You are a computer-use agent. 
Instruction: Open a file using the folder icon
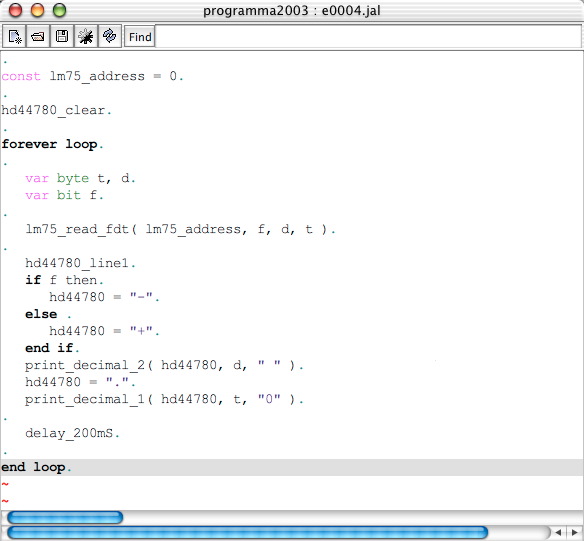point(38,36)
